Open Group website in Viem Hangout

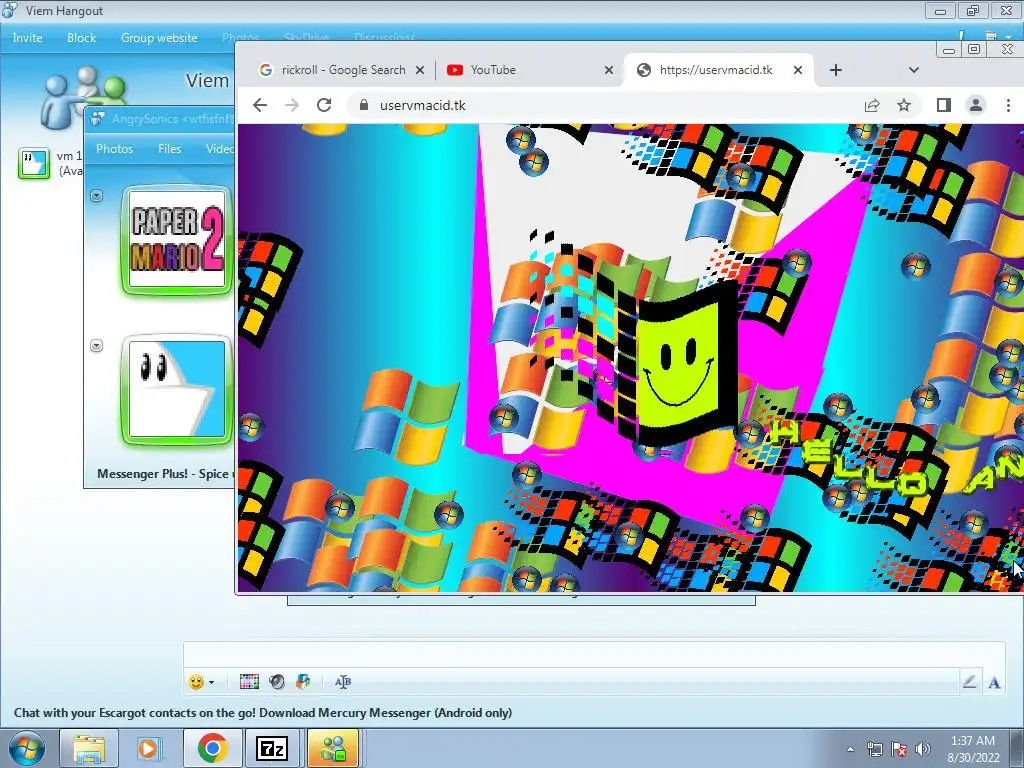click(x=159, y=38)
